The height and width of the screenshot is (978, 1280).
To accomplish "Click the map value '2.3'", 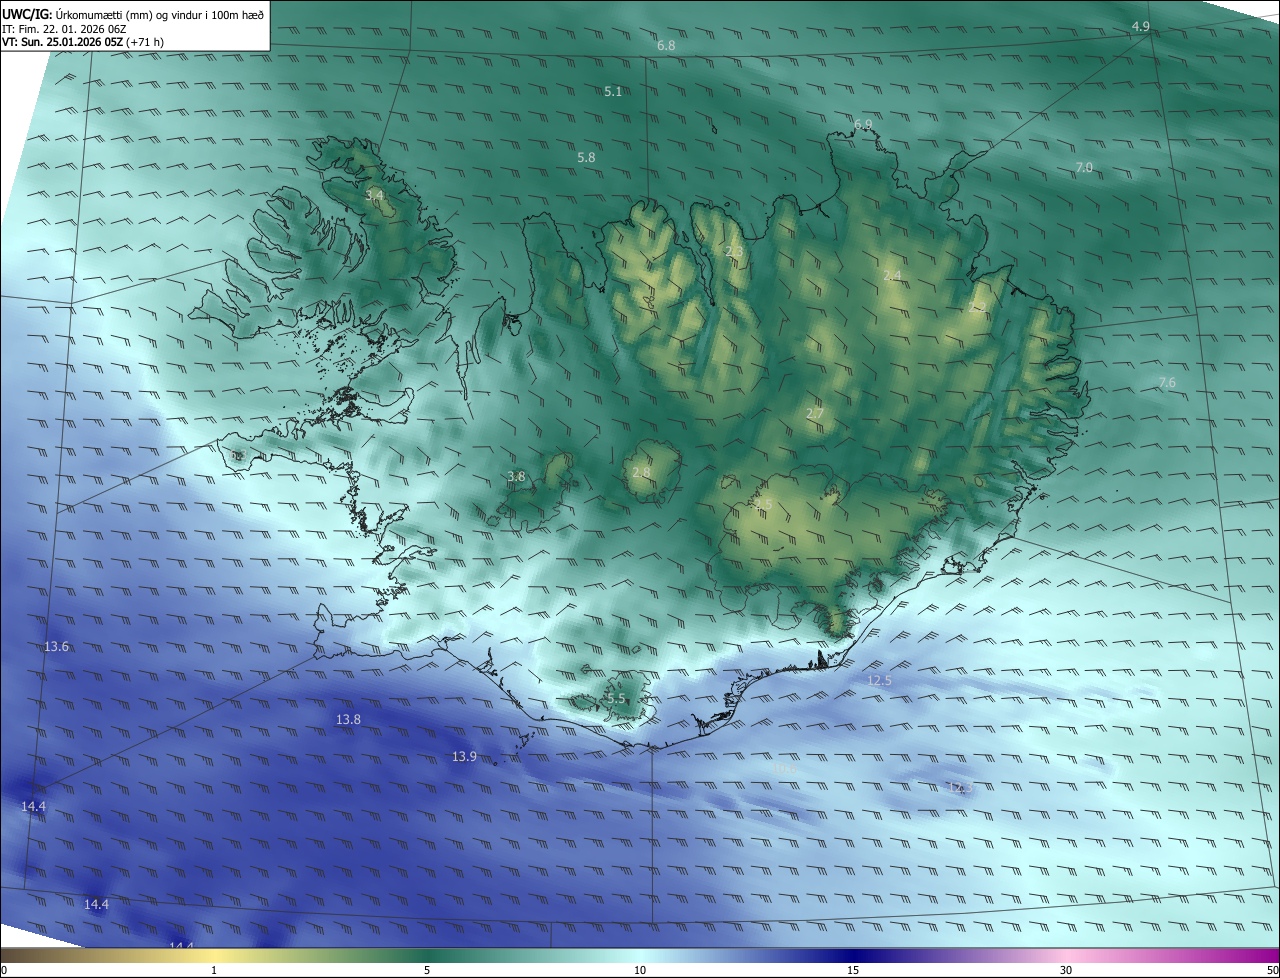I will (x=734, y=251).
